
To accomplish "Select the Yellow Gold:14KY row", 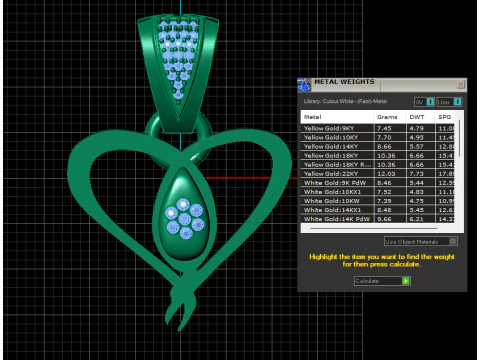I will [x=378, y=146].
